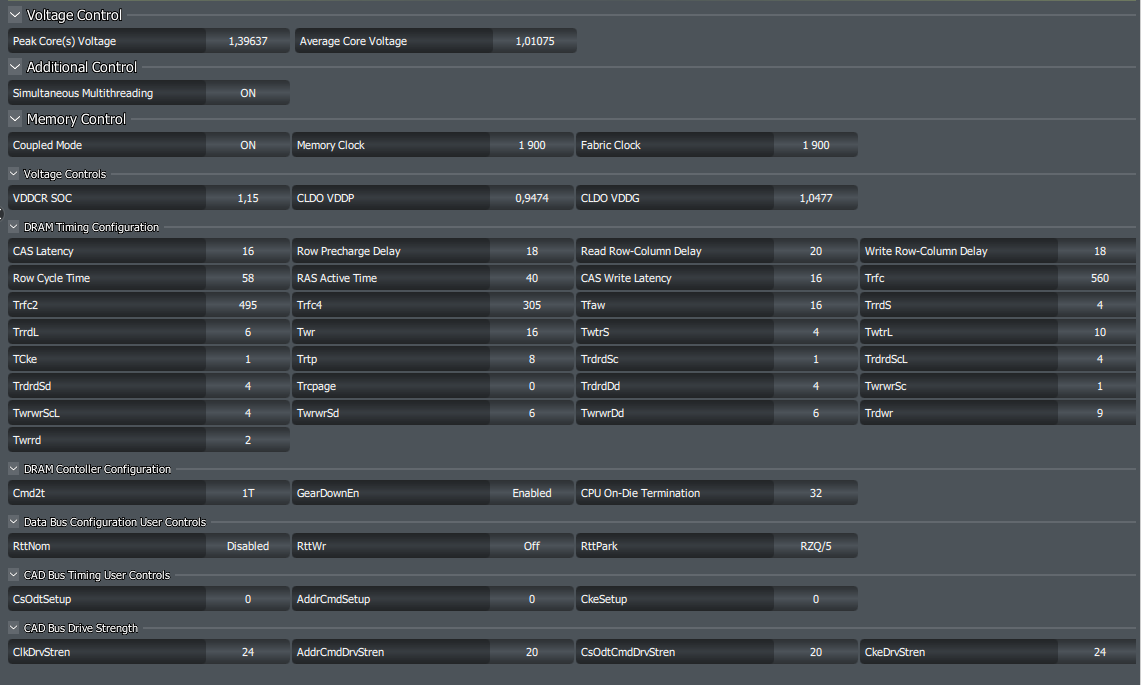Open the Cmd2t 1T value selector
Viewport: 1141px width, 685px height.
pos(248,493)
